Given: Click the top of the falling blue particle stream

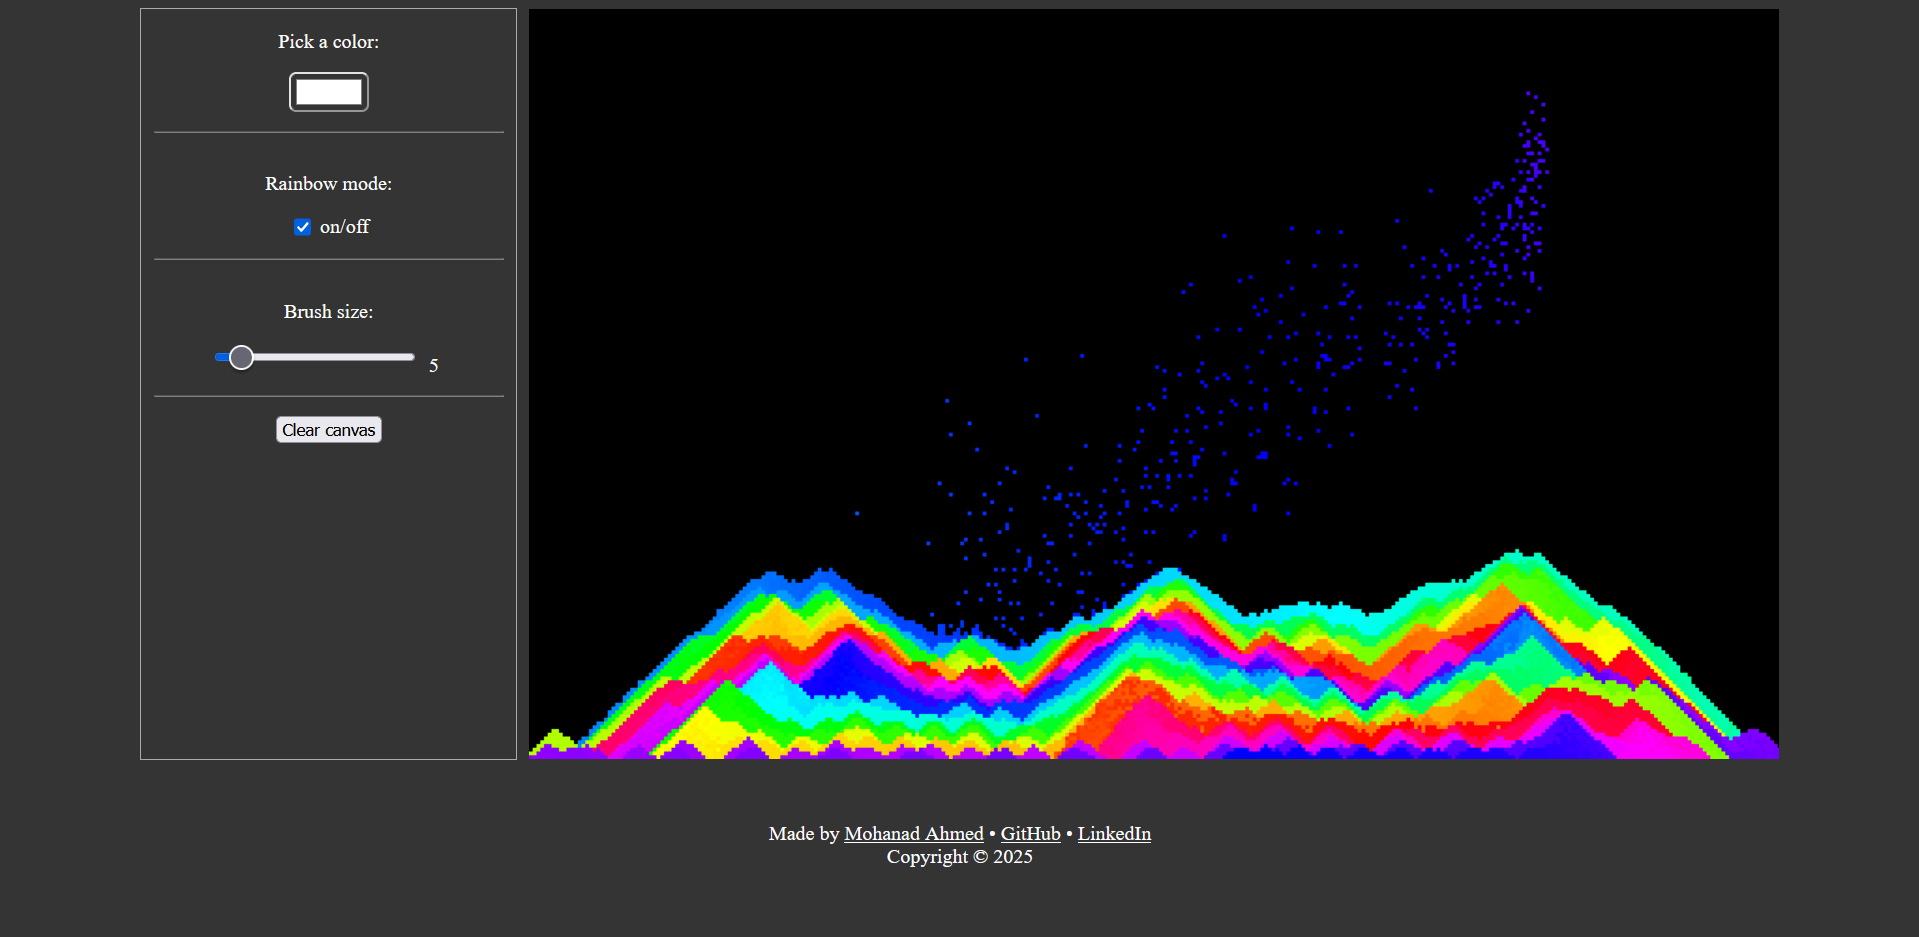Looking at the screenshot, I should pyautogui.click(x=1533, y=100).
